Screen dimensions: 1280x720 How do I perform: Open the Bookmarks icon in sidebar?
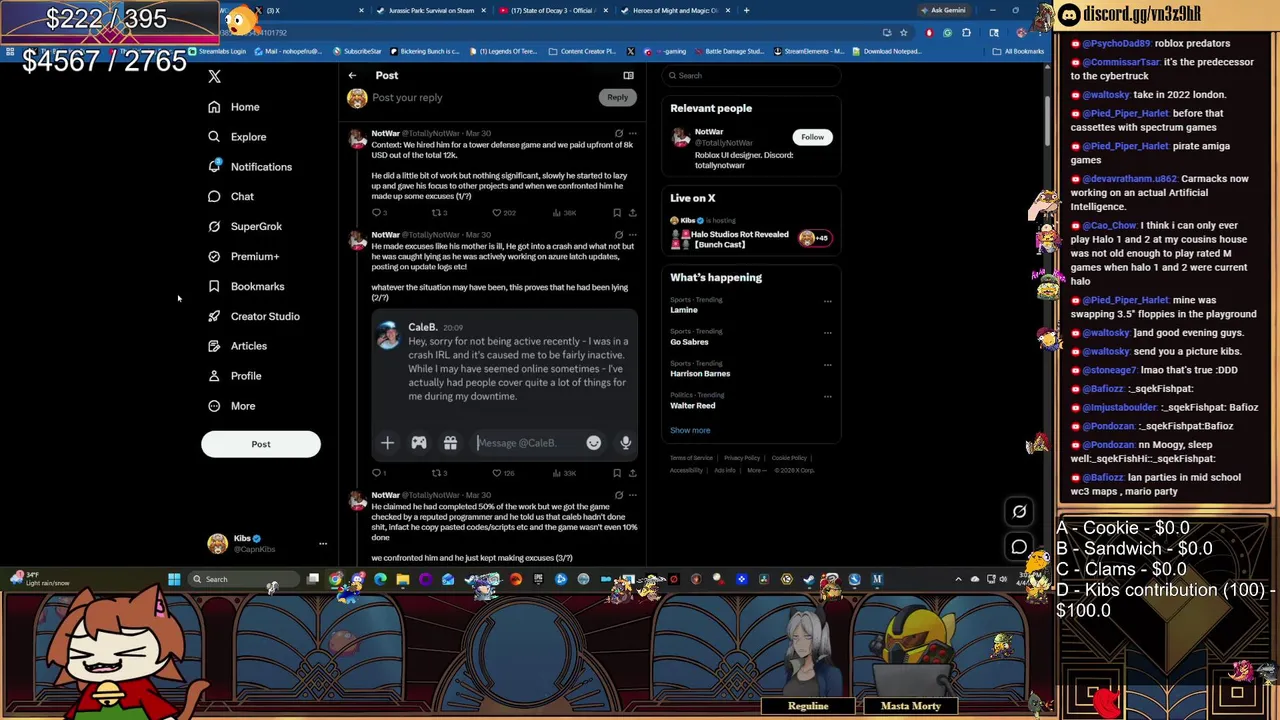pyautogui.click(x=214, y=287)
